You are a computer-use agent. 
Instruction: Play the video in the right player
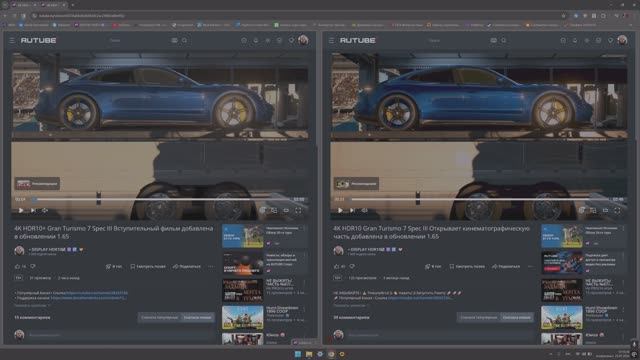click(x=340, y=211)
